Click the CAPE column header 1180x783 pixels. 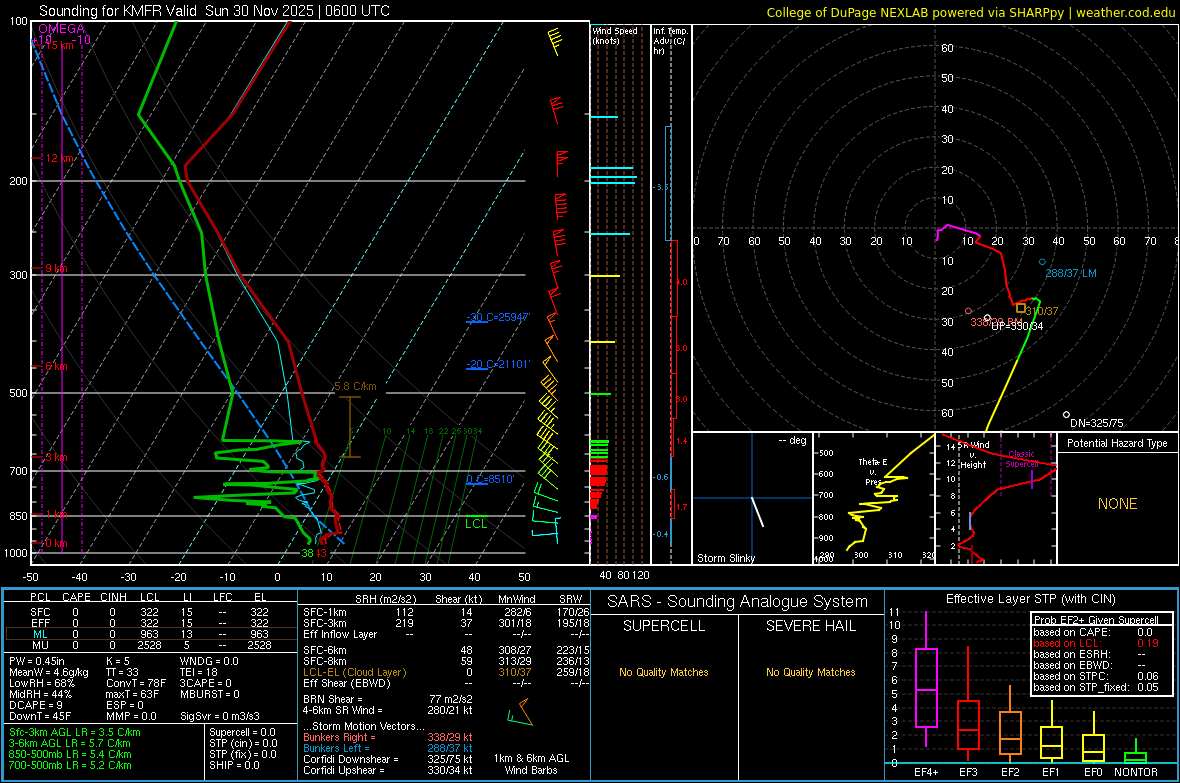coord(76,597)
